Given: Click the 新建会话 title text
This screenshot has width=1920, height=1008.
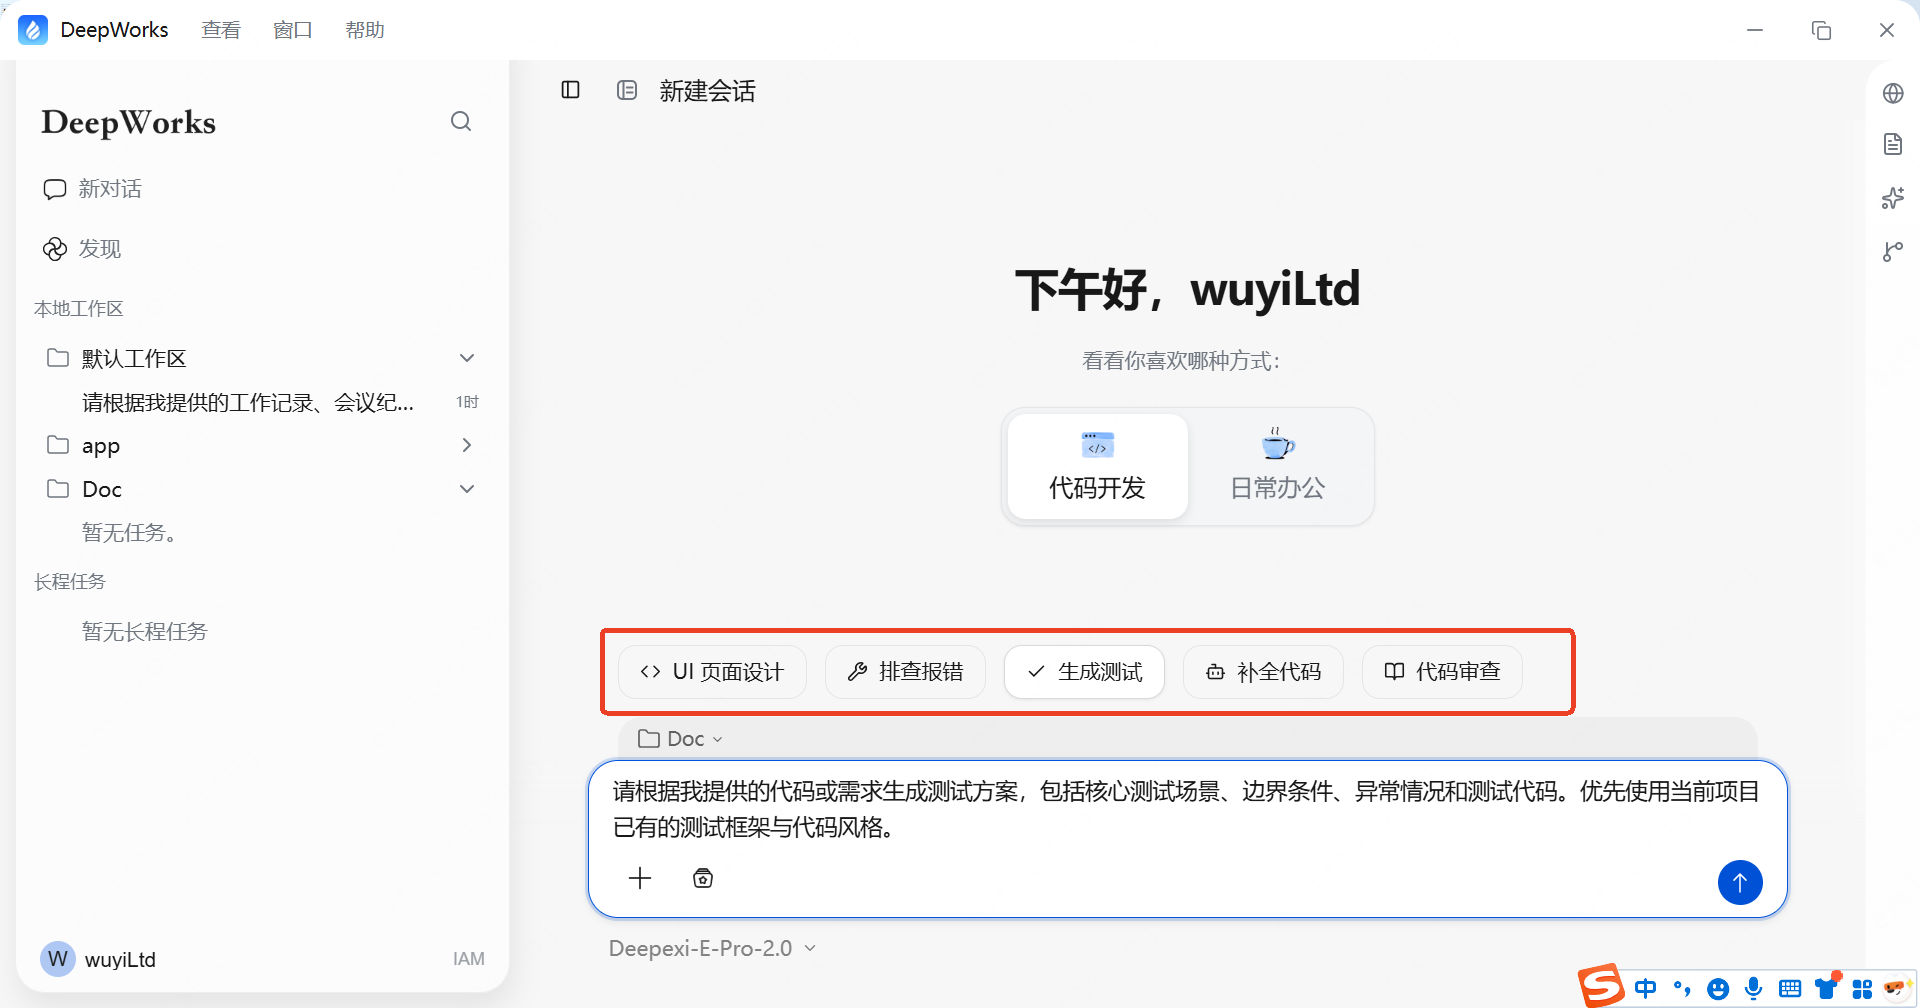Looking at the screenshot, I should point(707,91).
